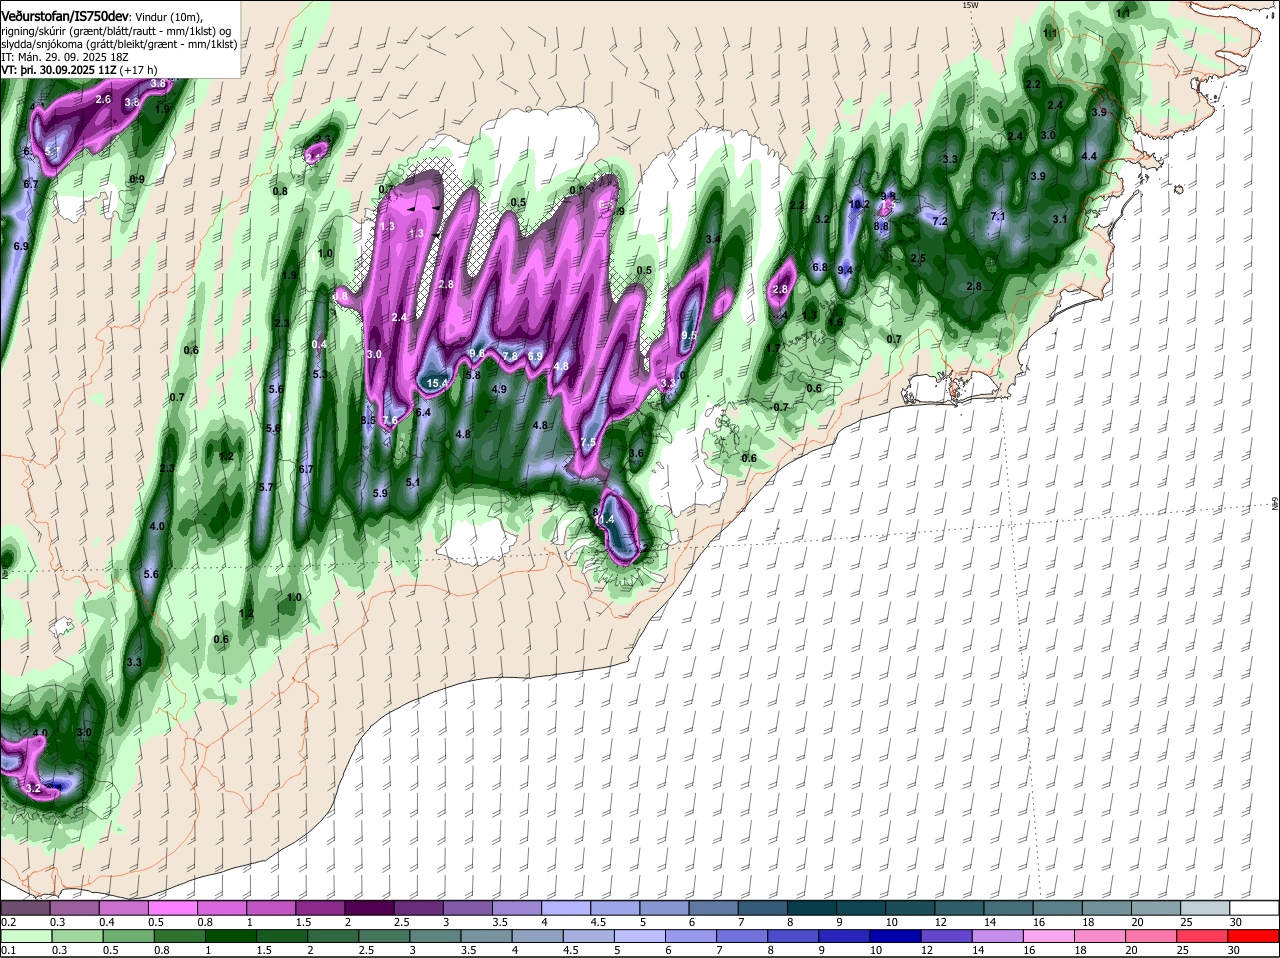This screenshot has height=958, width=1280.
Task: Click the white swatch after 30 in the top legend row
Action: point(1255,908)
